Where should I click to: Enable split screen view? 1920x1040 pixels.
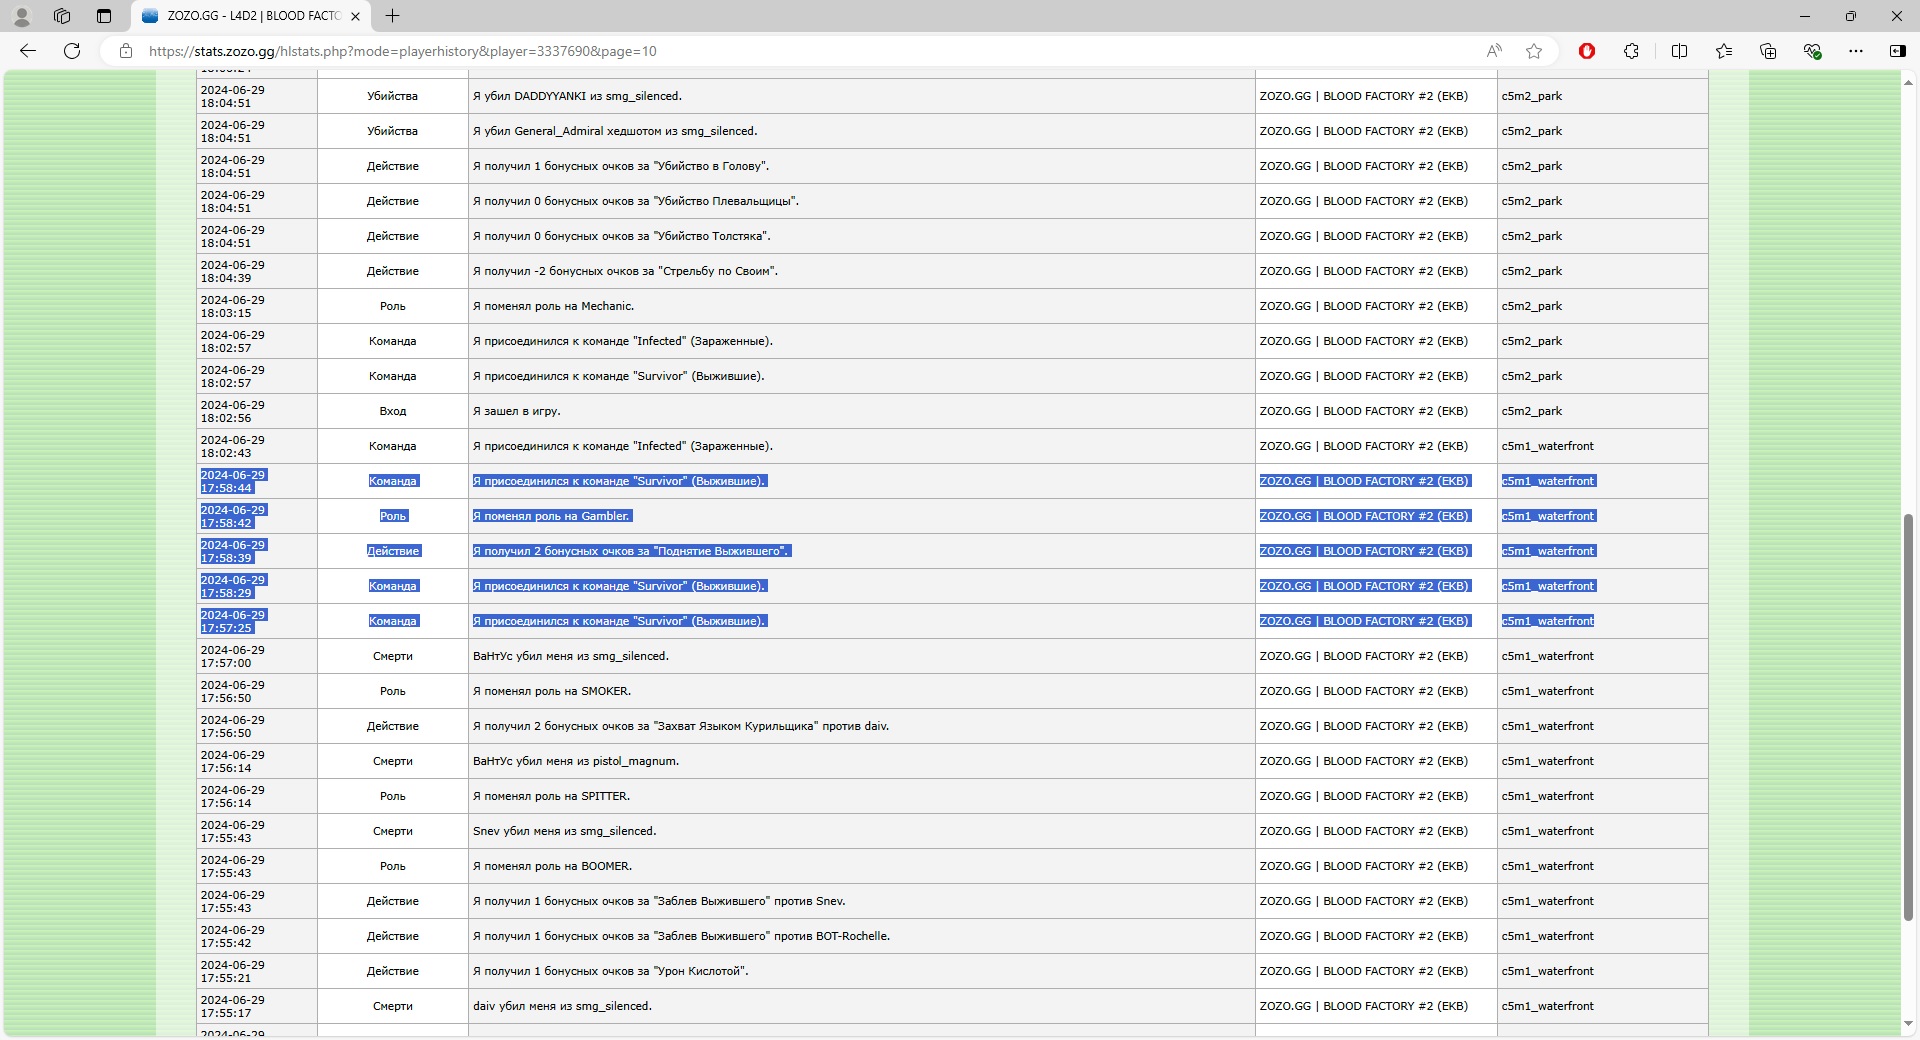[x=1679, y=51]
